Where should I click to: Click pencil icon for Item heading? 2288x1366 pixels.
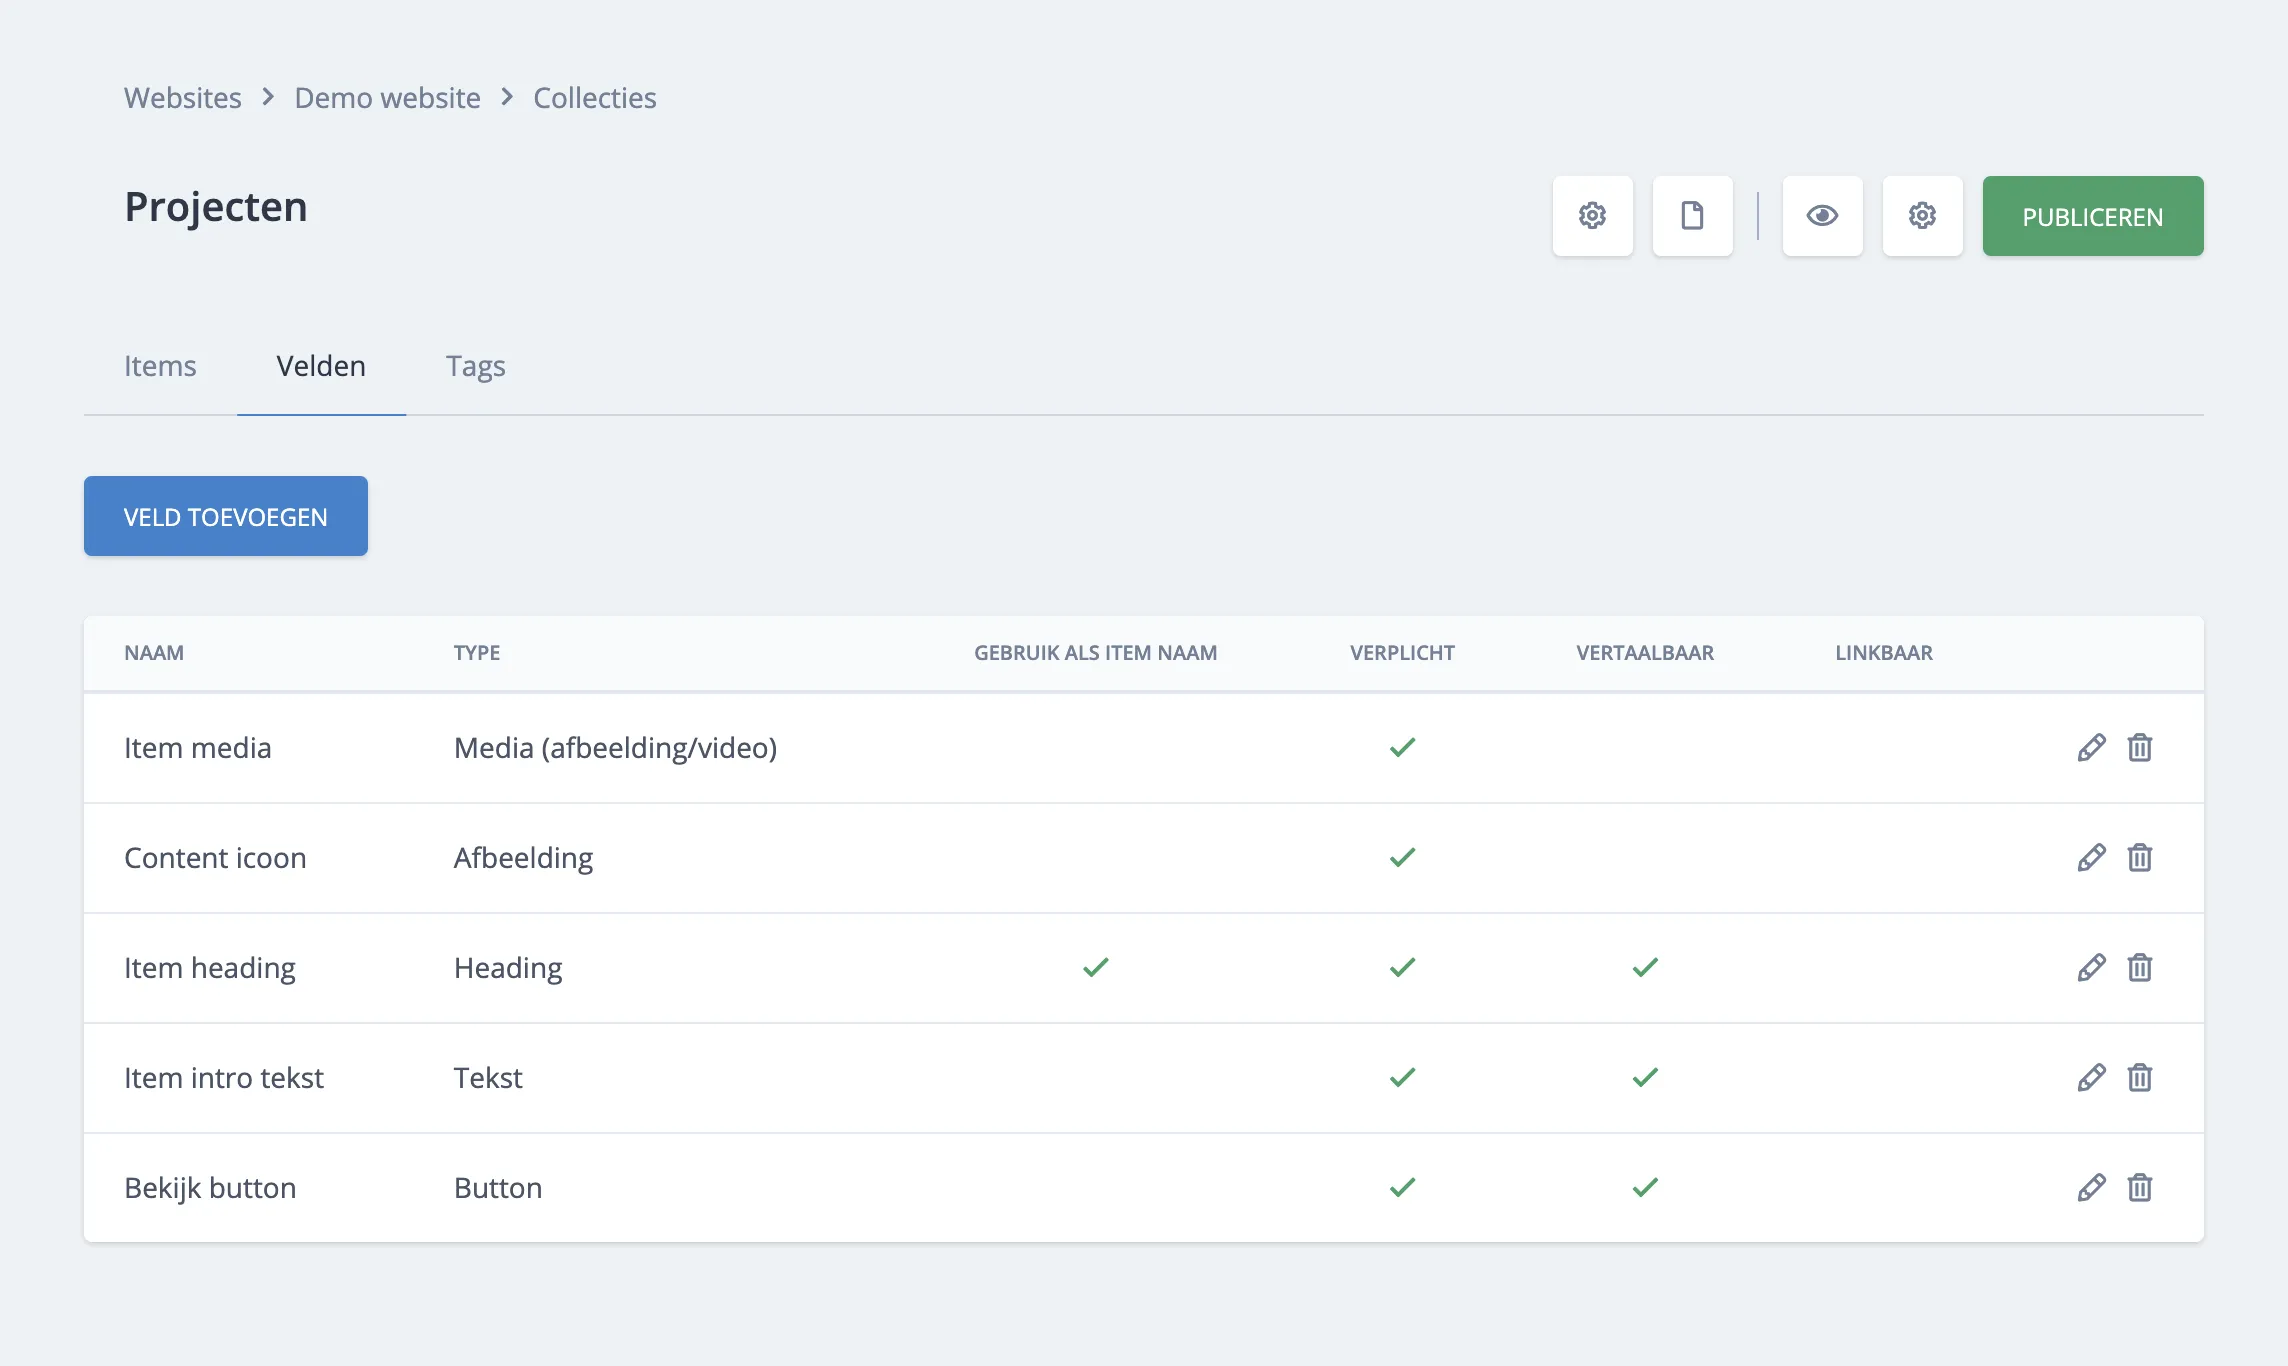(x=2091, y=968)
